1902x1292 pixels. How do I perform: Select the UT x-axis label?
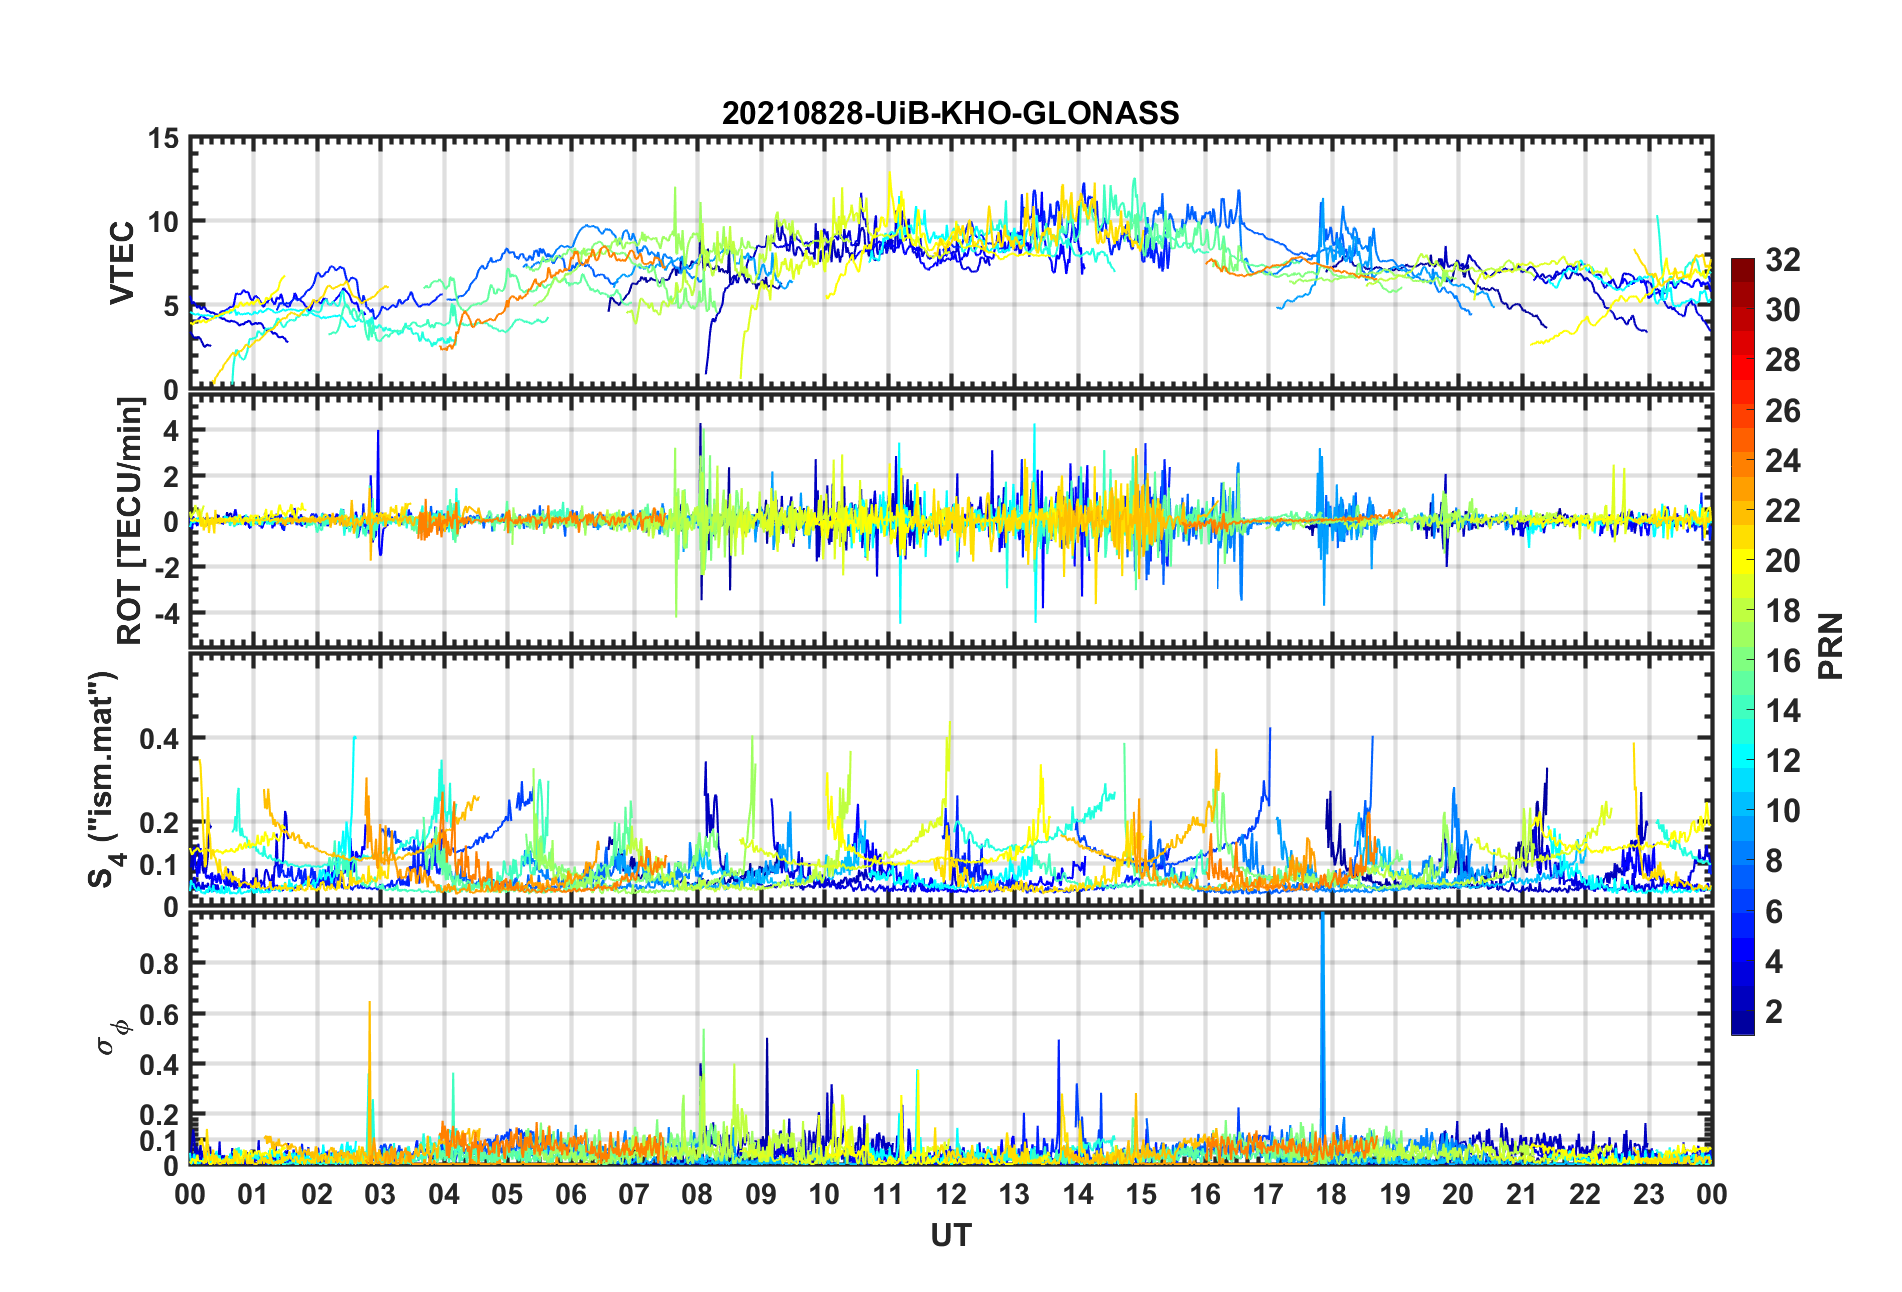(x=951, y=1236)
